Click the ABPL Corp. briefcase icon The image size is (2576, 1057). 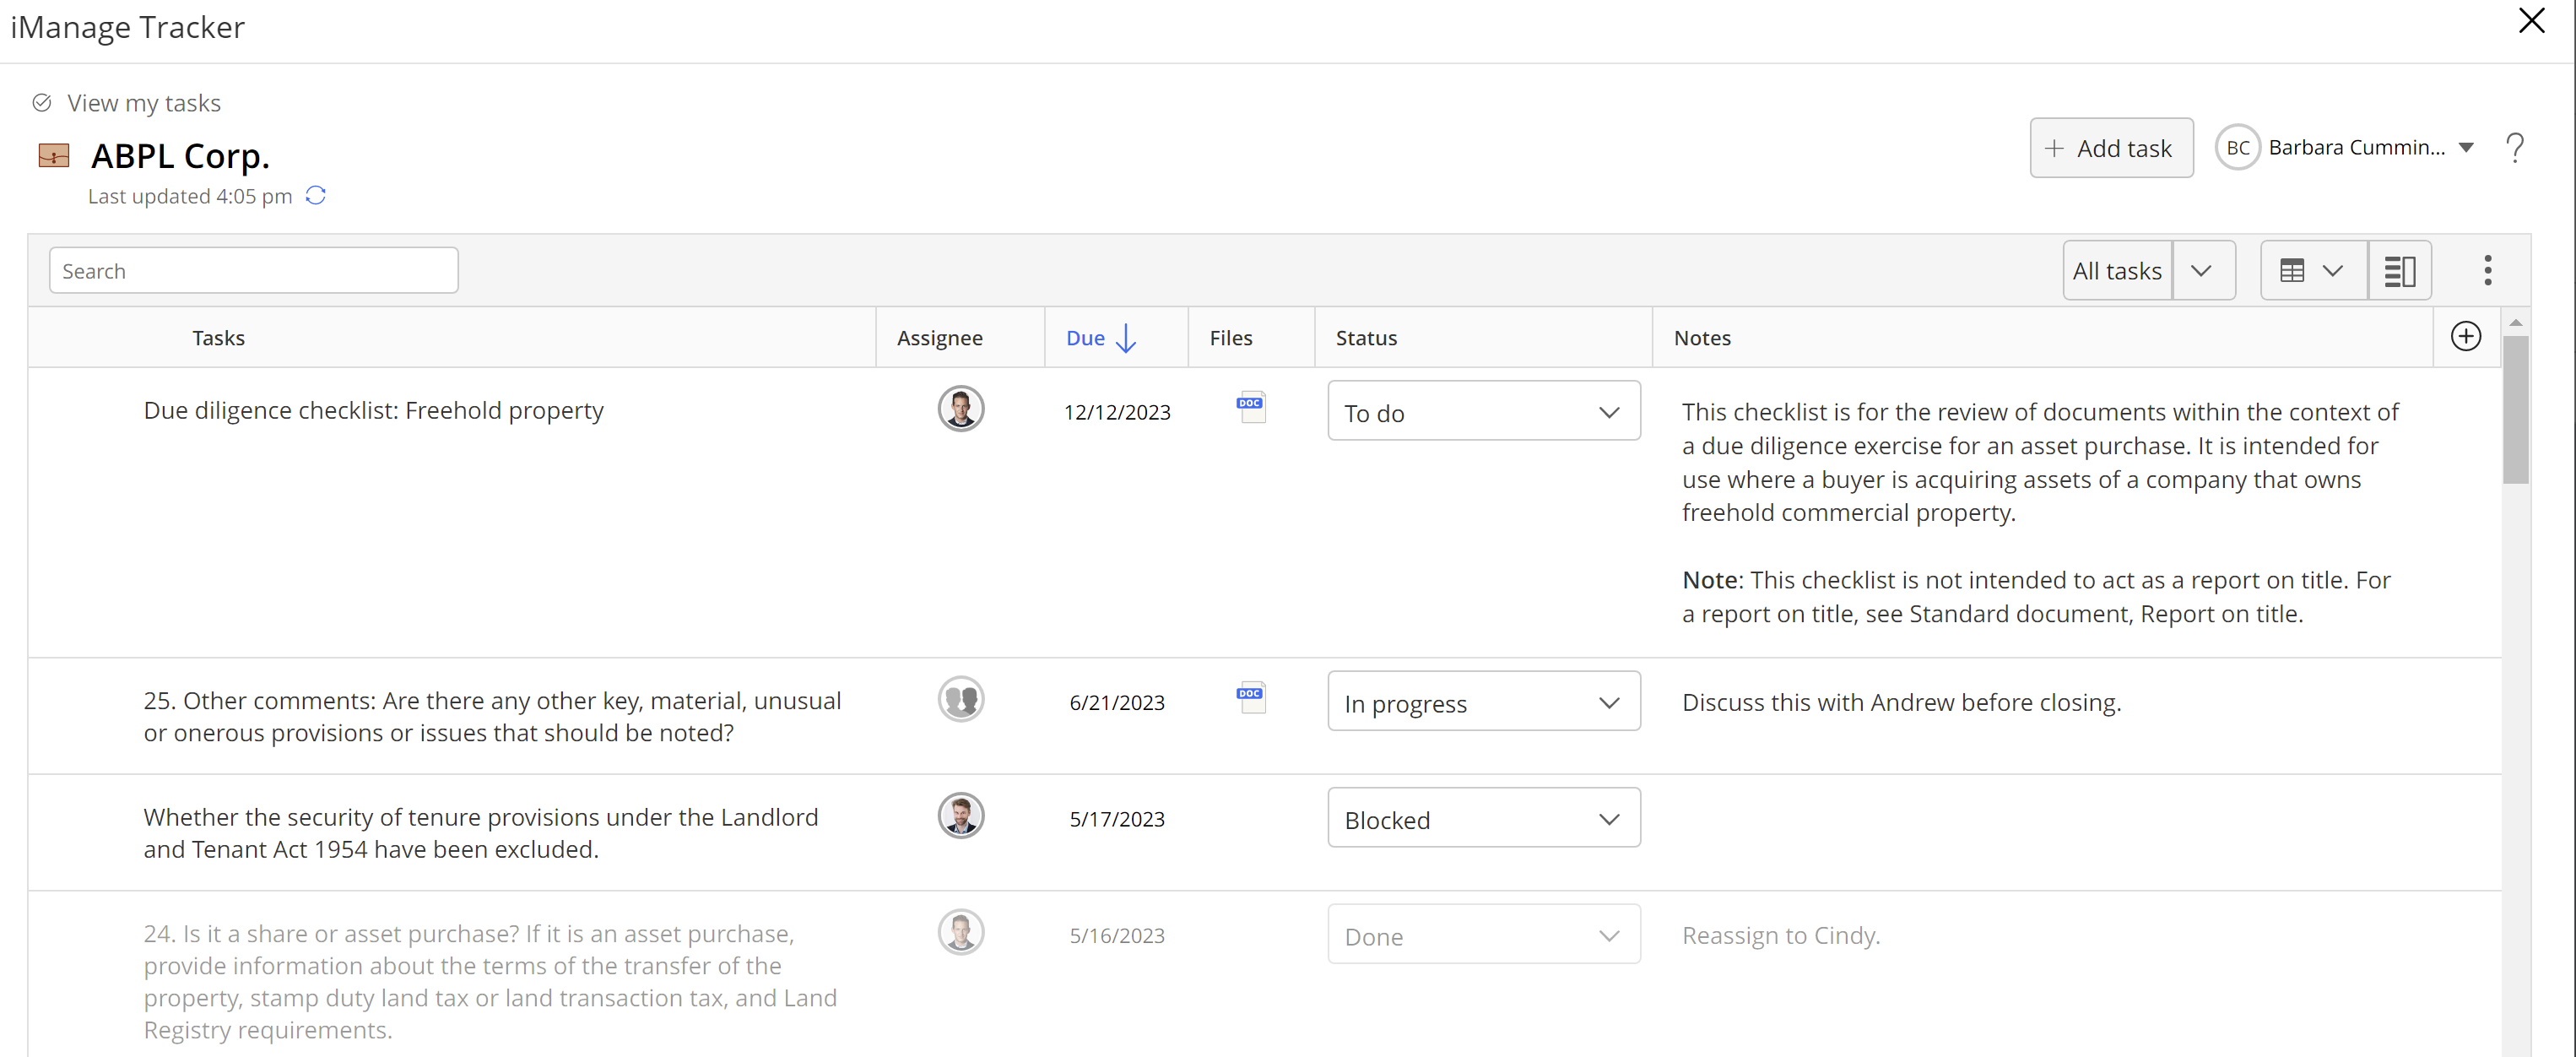tap(54, 156)
